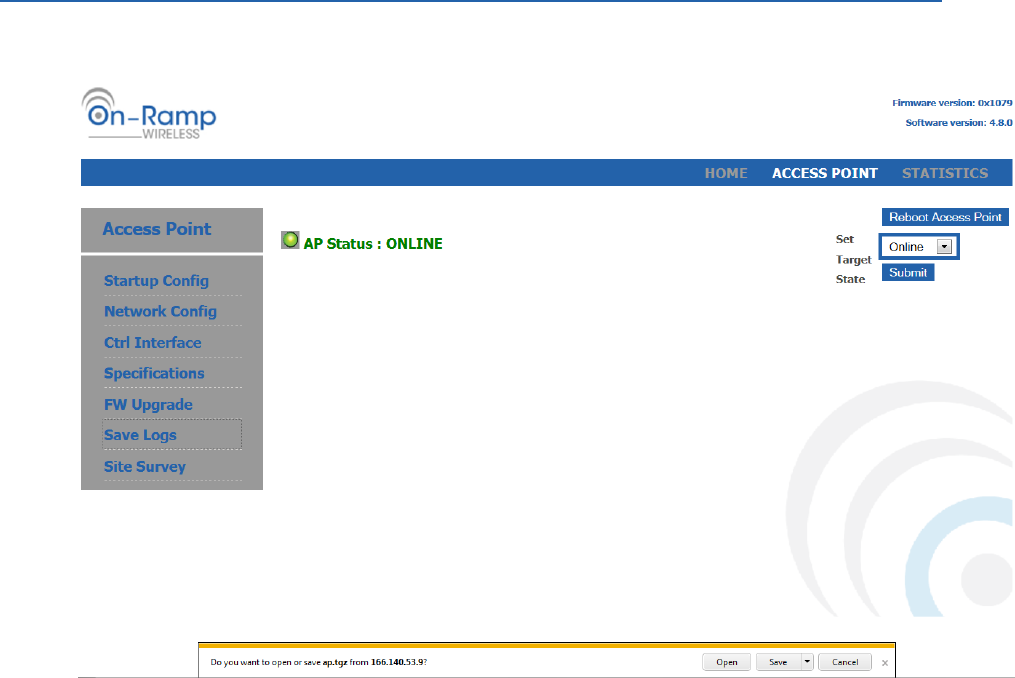This screenshot has height=678, width=1015.
Task: Click the Firmware version: 0x1079 text
Action: coord(952,103)
